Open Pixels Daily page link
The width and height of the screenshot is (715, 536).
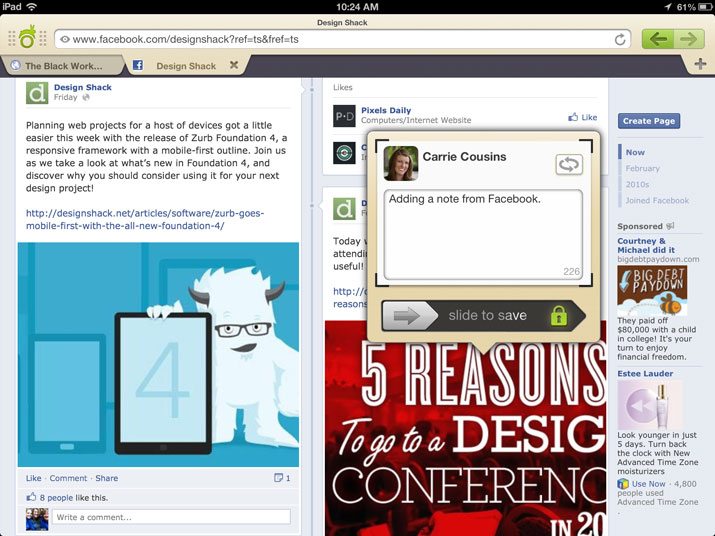(386, 110)
